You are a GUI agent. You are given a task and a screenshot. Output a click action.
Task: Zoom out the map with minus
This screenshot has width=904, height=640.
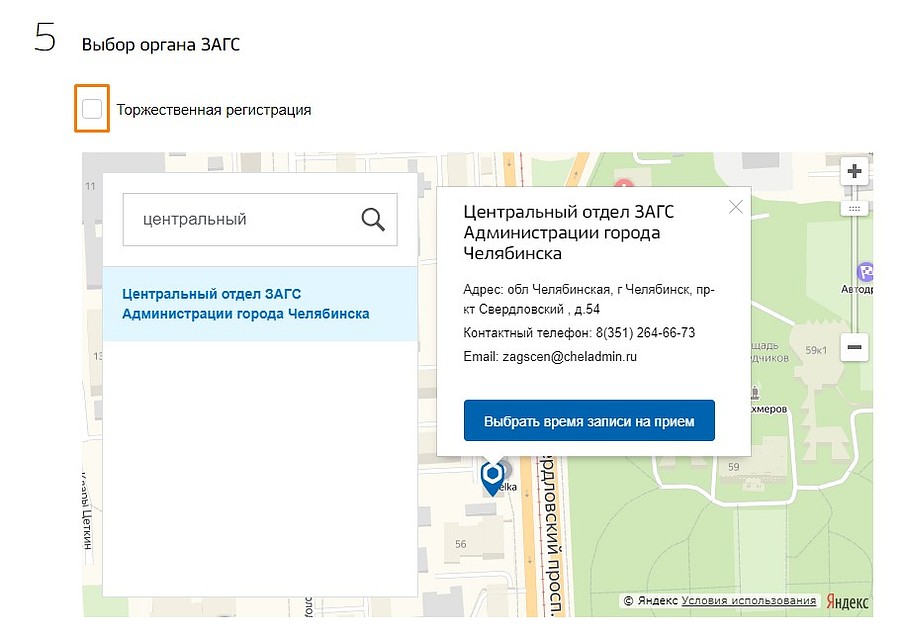[x=854, y=347]
